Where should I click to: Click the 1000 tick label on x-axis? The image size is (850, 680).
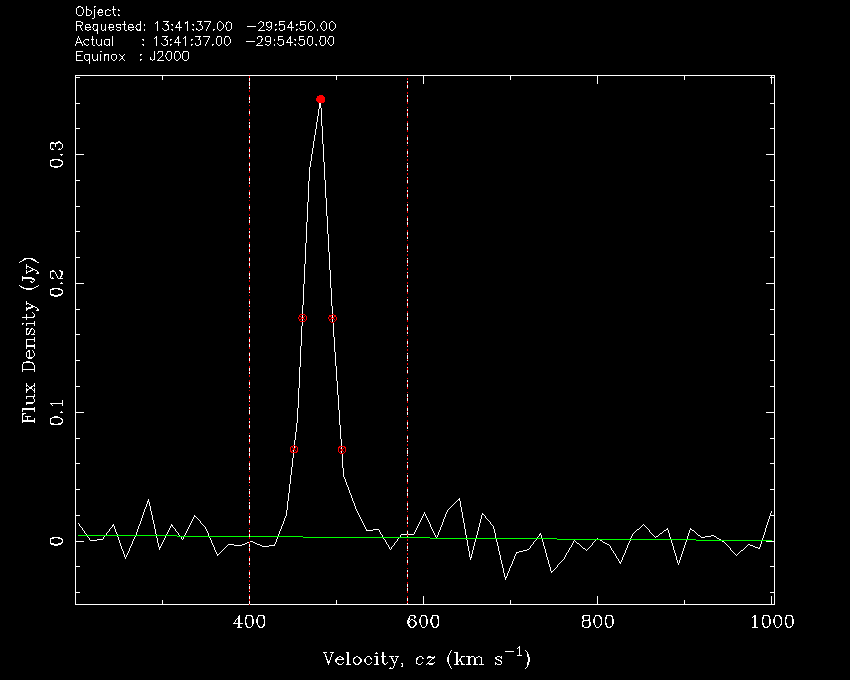[771, 622]
